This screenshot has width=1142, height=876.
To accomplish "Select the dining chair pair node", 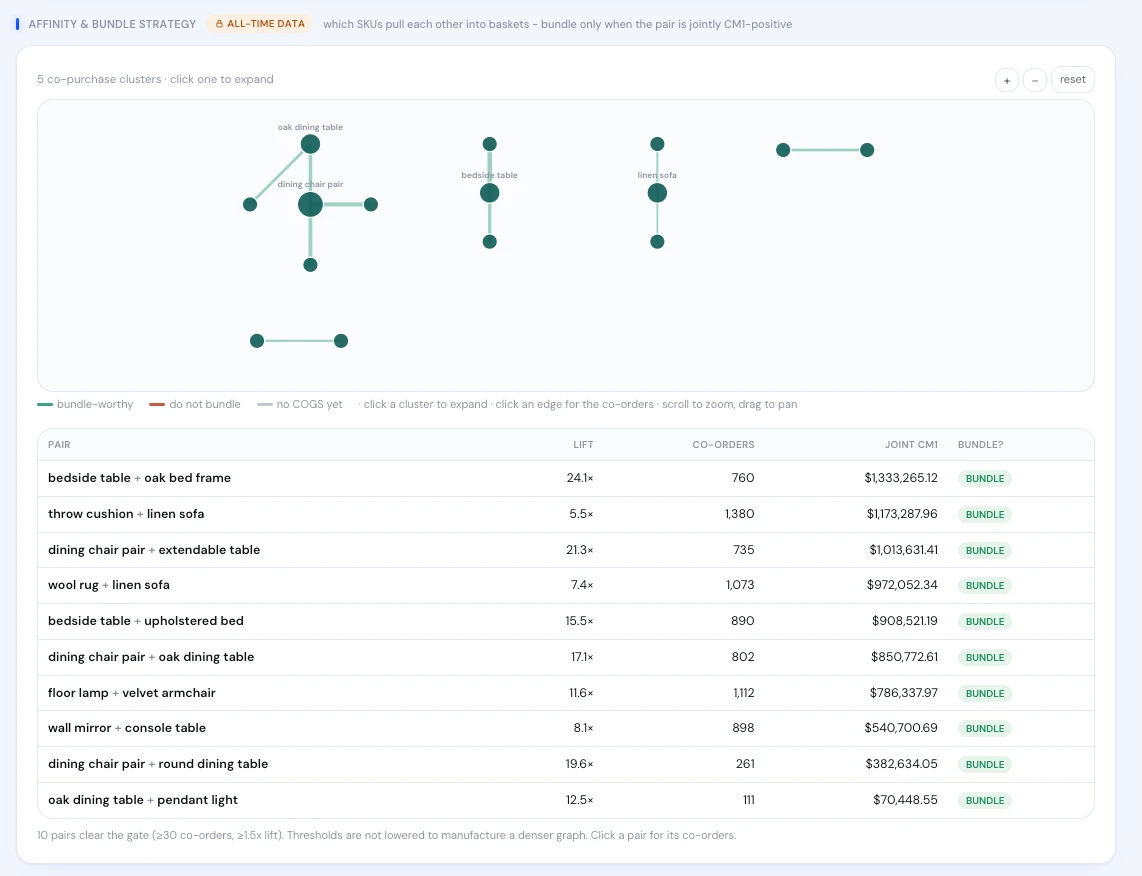I will pos(310,205).
